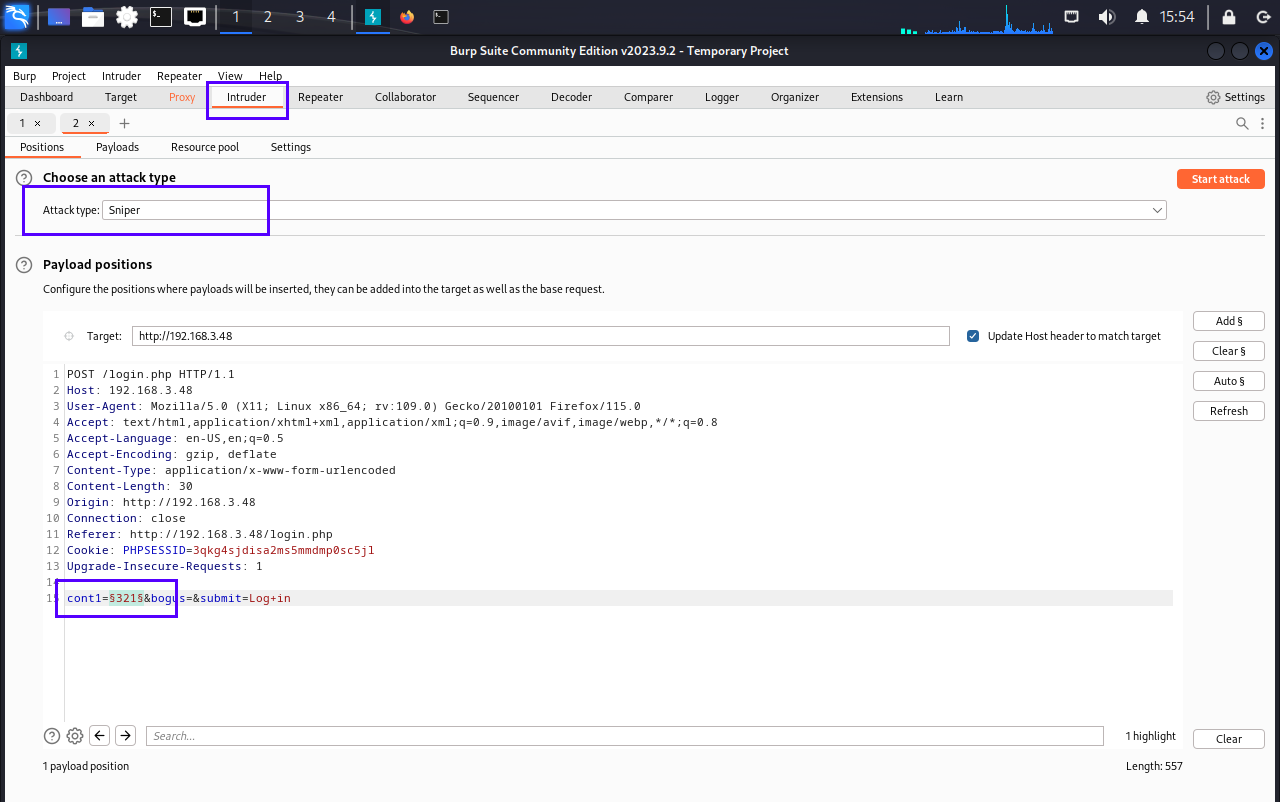Click the Add § button
This screenshot has width=1280, height=802.
tap(1229, 321)
